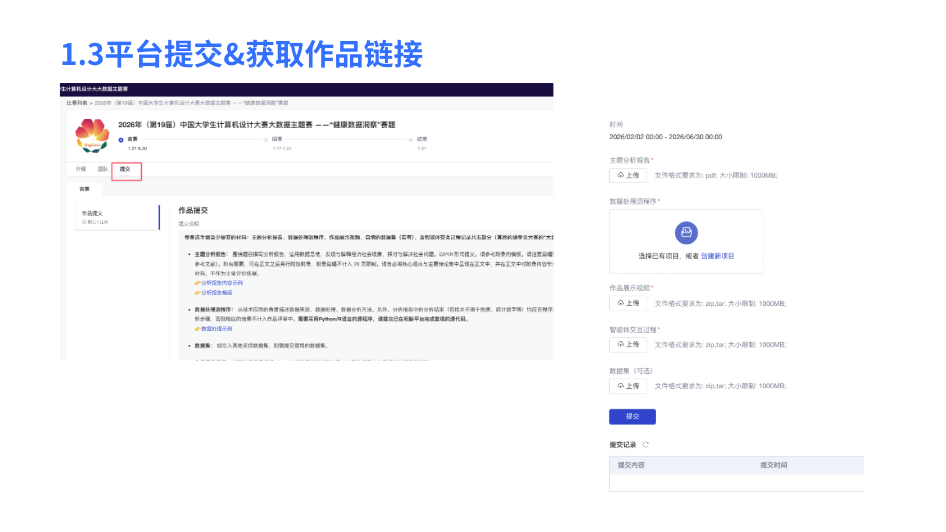The image size is (946, 532).
Task: Upload file for 主题分析报告
Action: pos(628,175)
